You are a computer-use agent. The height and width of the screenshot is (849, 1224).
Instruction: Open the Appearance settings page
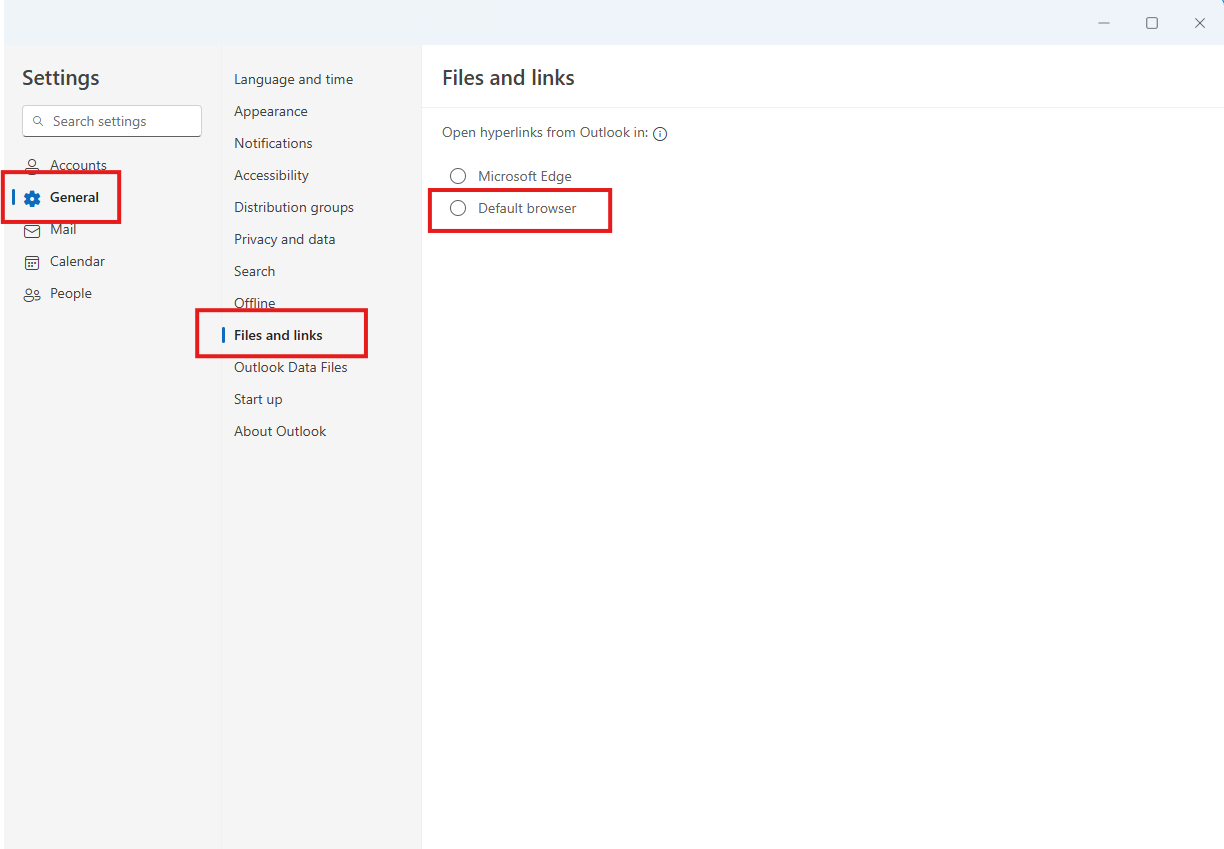270,111
